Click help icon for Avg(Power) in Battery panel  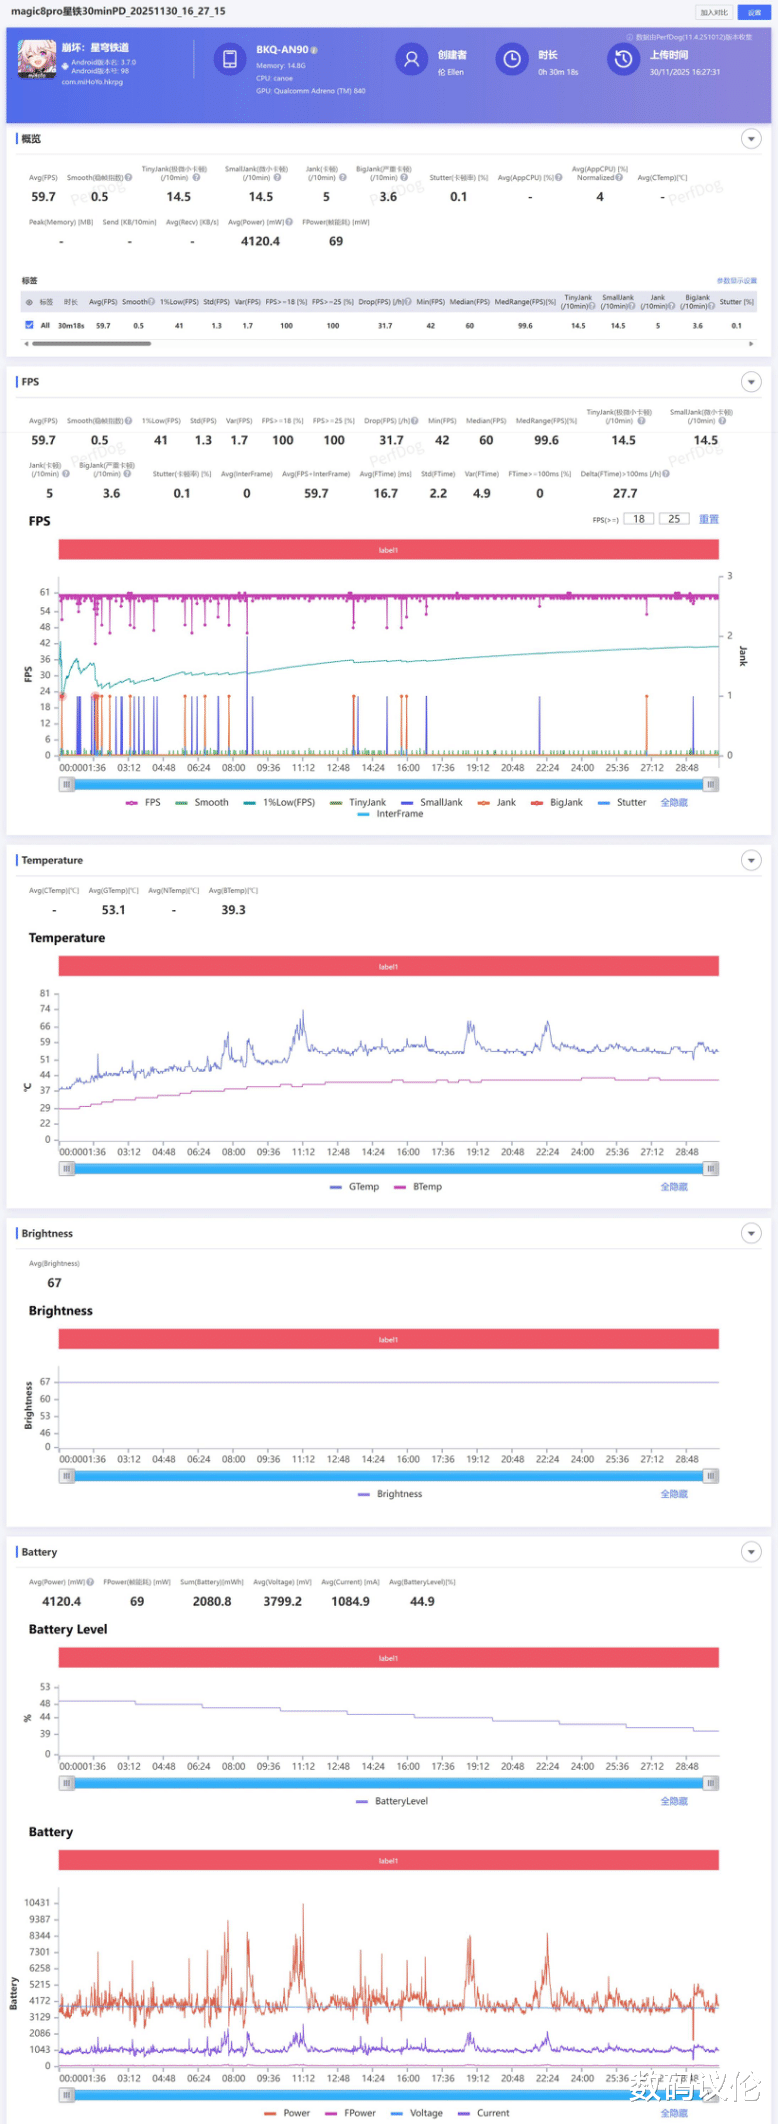point(90,1582)
